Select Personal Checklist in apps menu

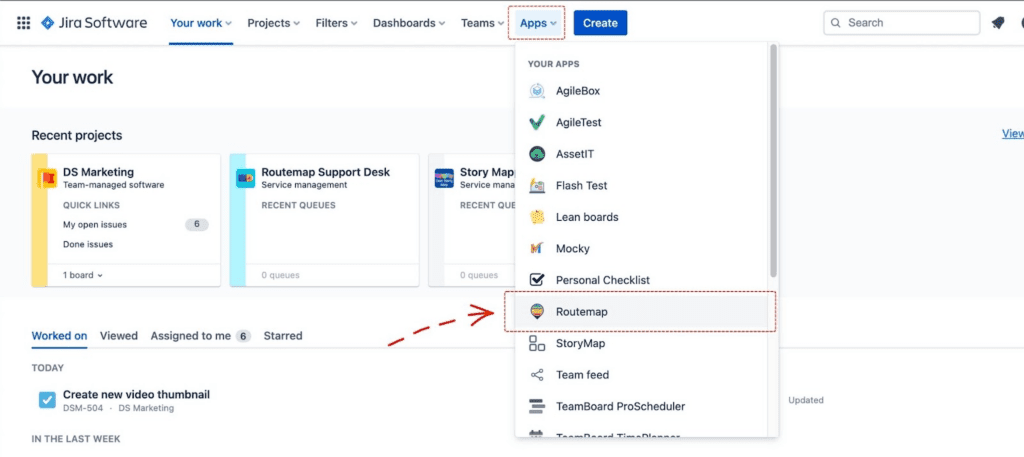coord(640,279)
